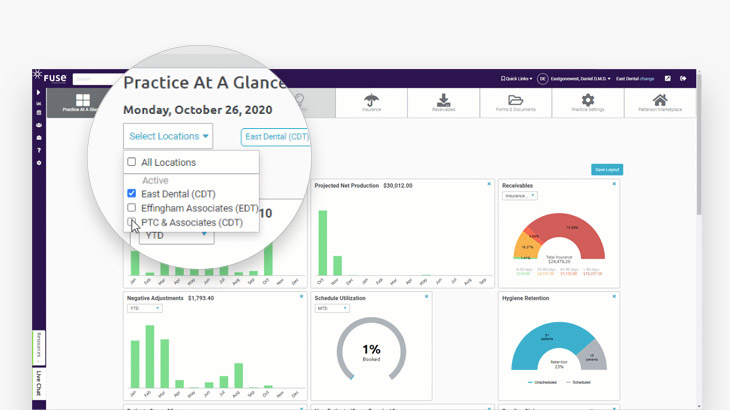Click the gray segment of Hygiene Retention chart
The width and height of the screenshot is (730, 410).
592,356
